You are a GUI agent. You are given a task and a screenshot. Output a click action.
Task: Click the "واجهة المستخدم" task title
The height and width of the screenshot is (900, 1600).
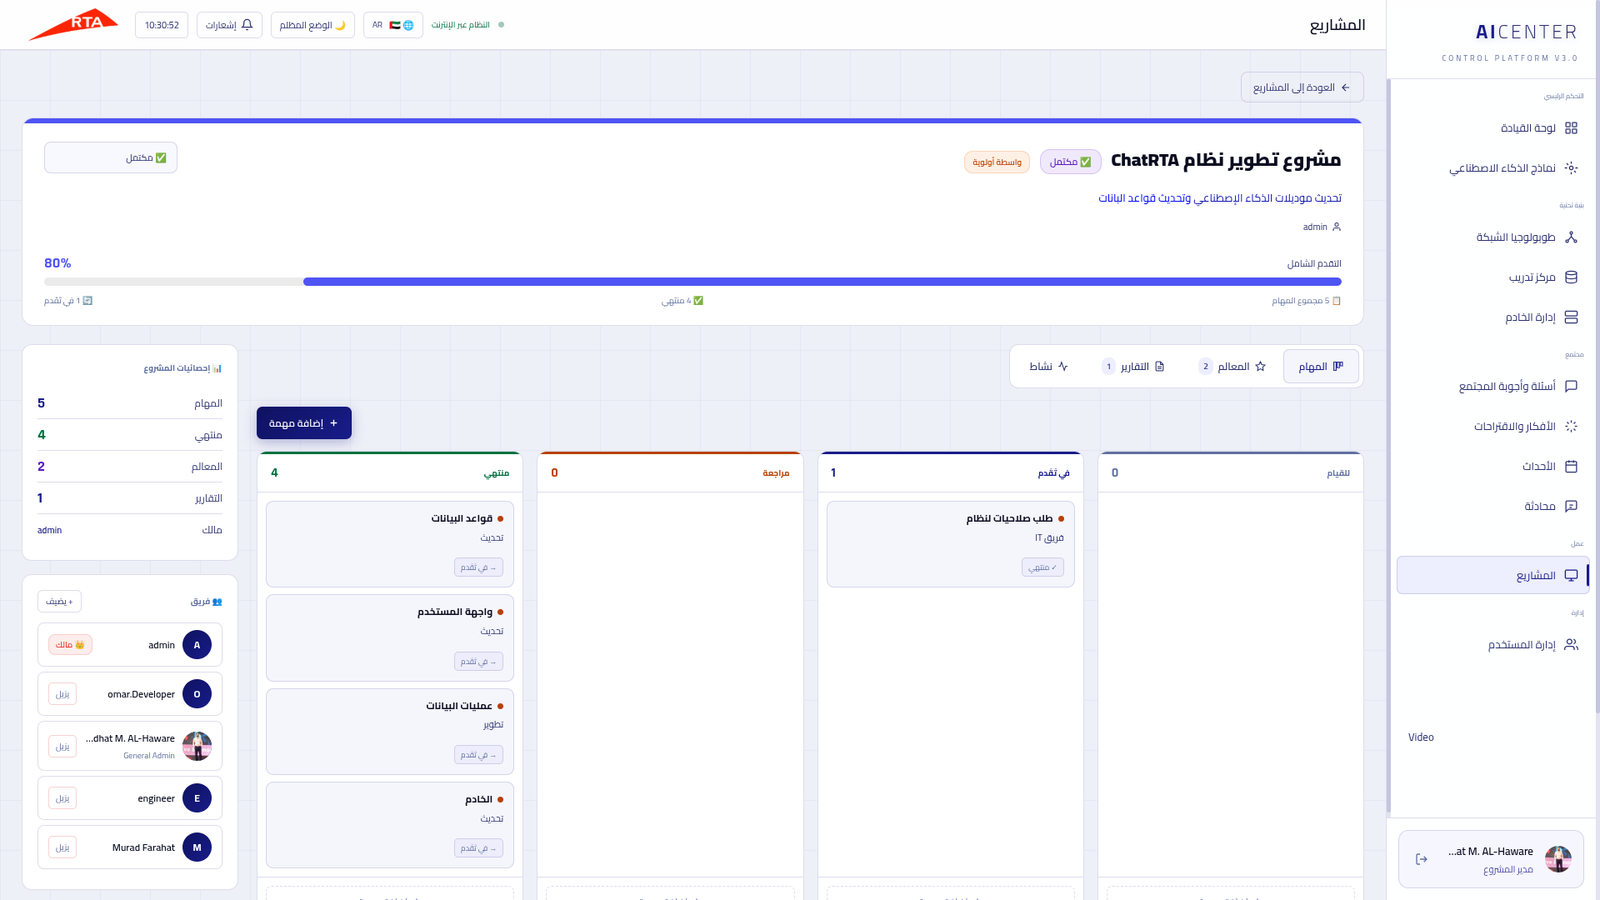(455, 612)
